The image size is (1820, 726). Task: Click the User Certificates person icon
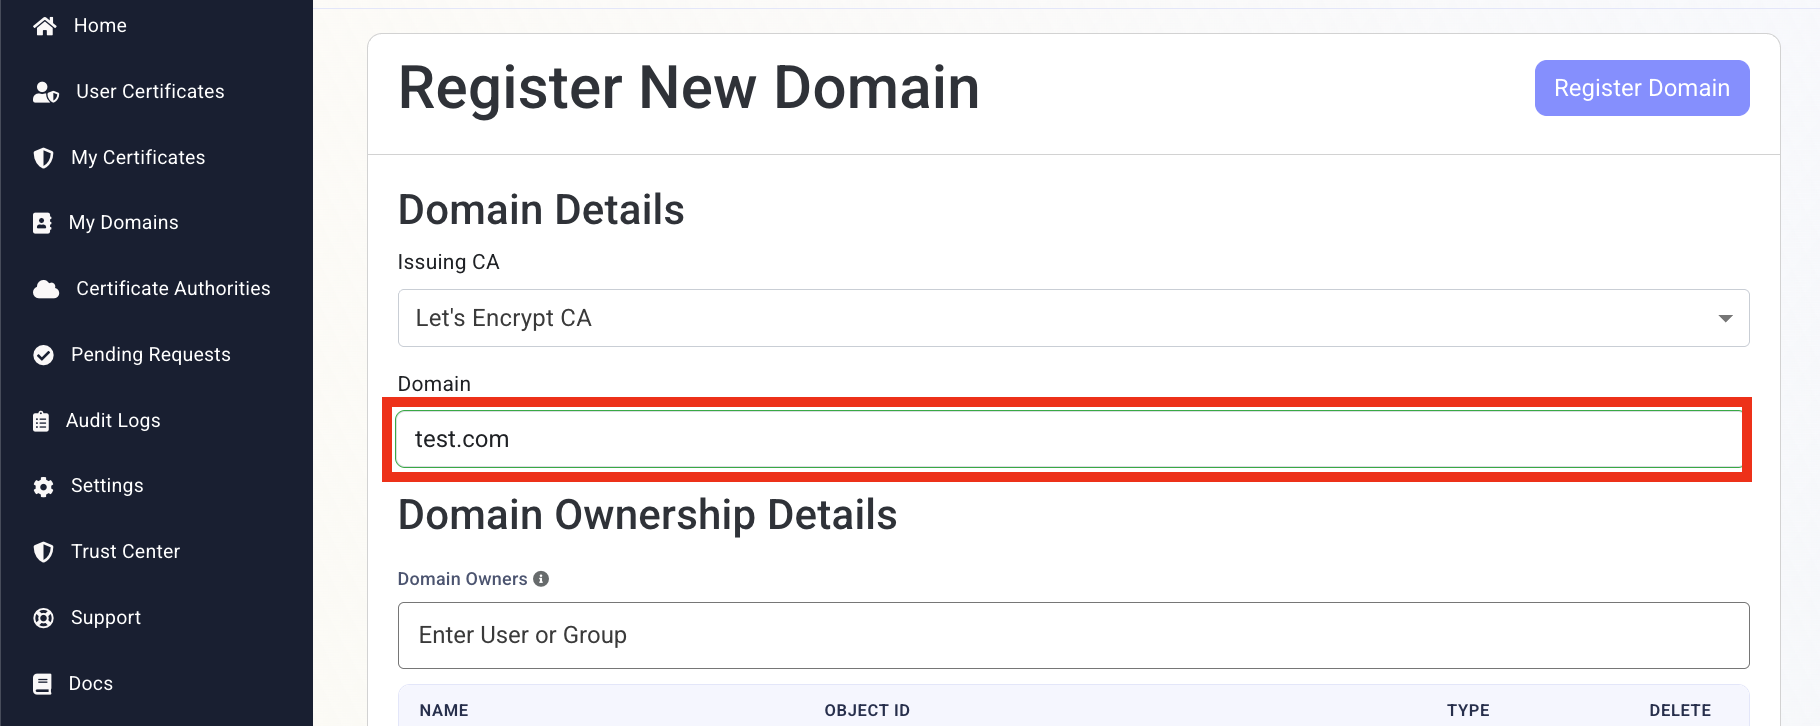(x=46, y=92)
